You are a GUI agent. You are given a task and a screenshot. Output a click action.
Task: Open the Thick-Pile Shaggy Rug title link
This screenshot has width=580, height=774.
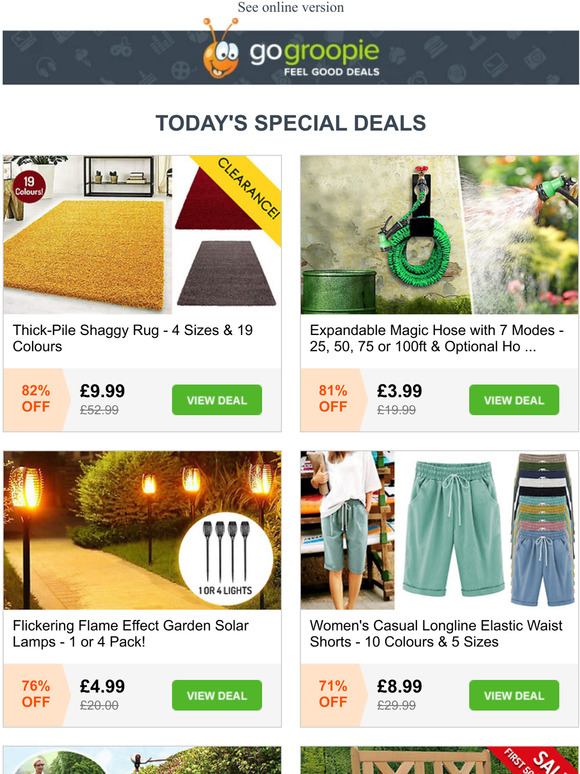pyautogui.click(x=132, y=338)
